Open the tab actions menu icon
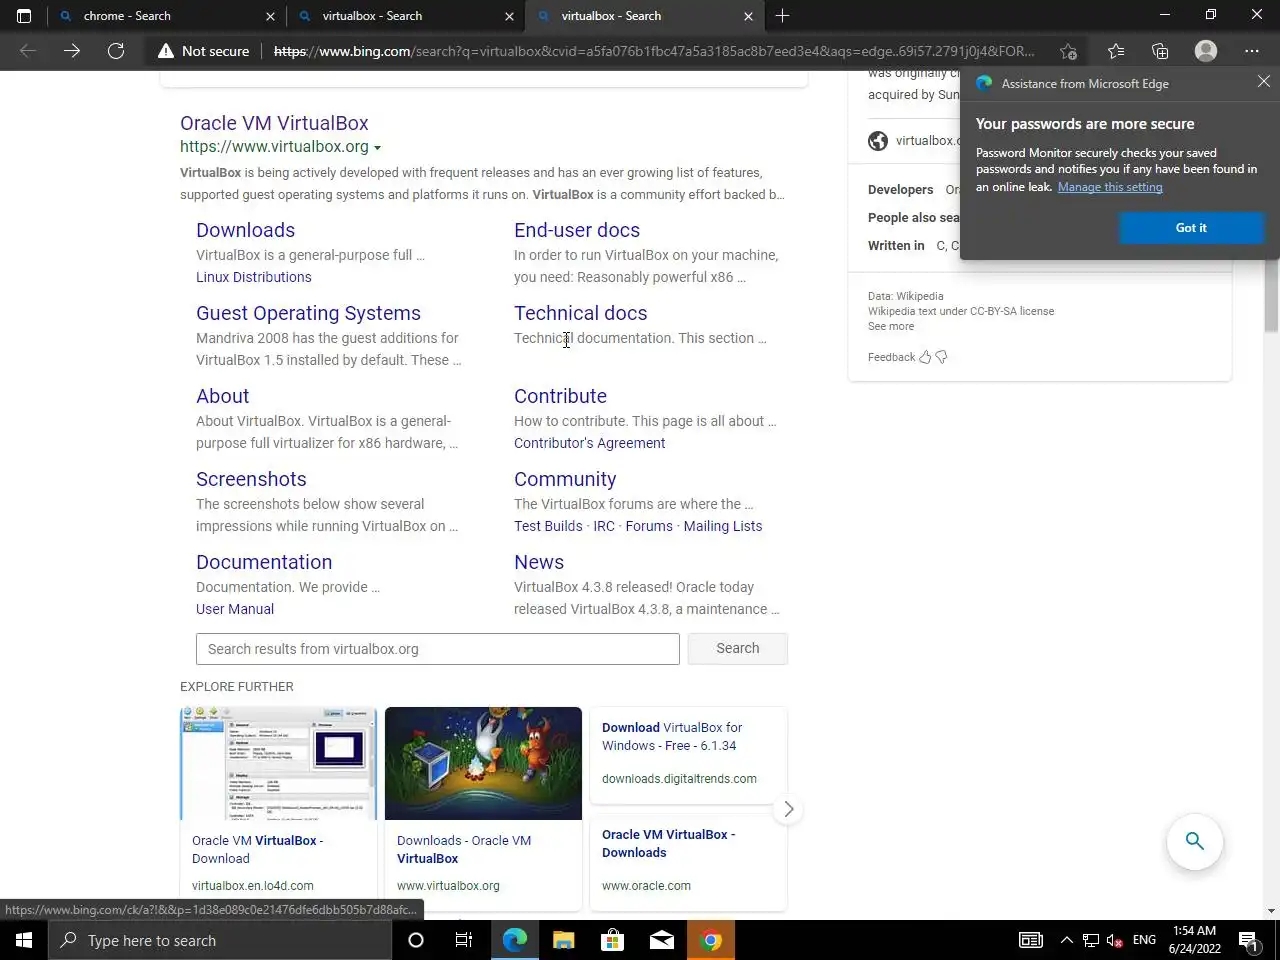Image resolution: width=1280 pixels, height=960 pixels. [24, 16]
